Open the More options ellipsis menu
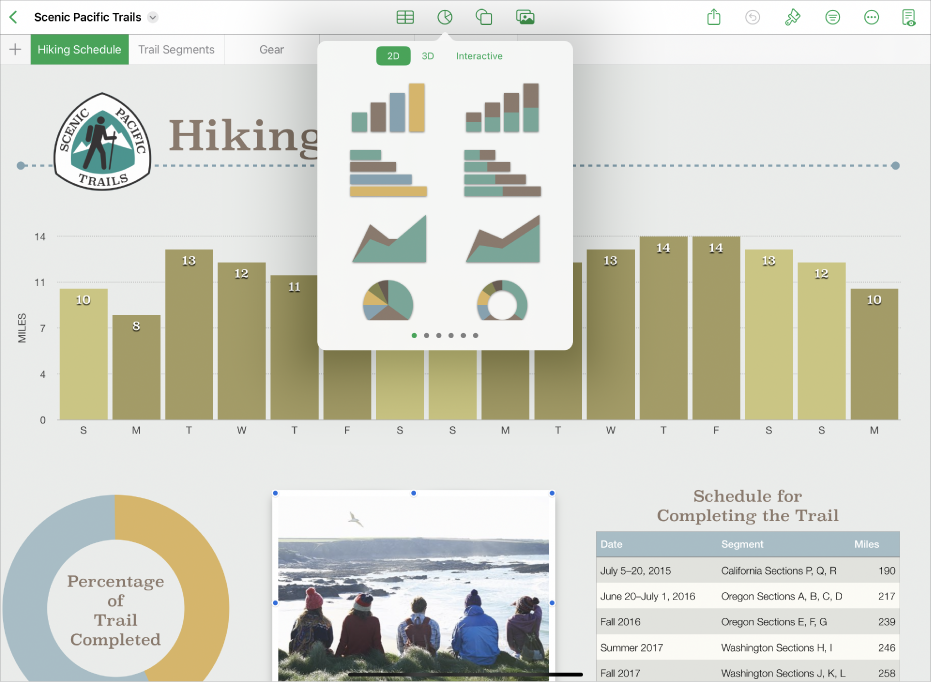Viewport: 934px width, 684px height. (871, 17)
